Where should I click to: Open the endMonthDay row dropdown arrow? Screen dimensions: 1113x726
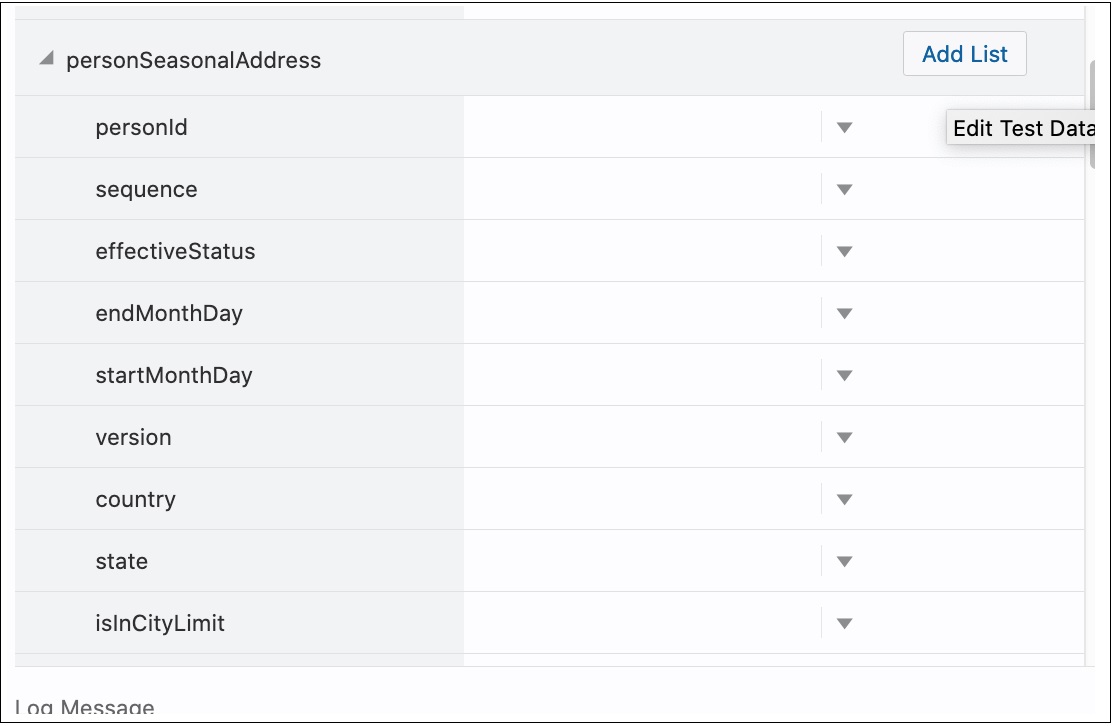[844, 313]
